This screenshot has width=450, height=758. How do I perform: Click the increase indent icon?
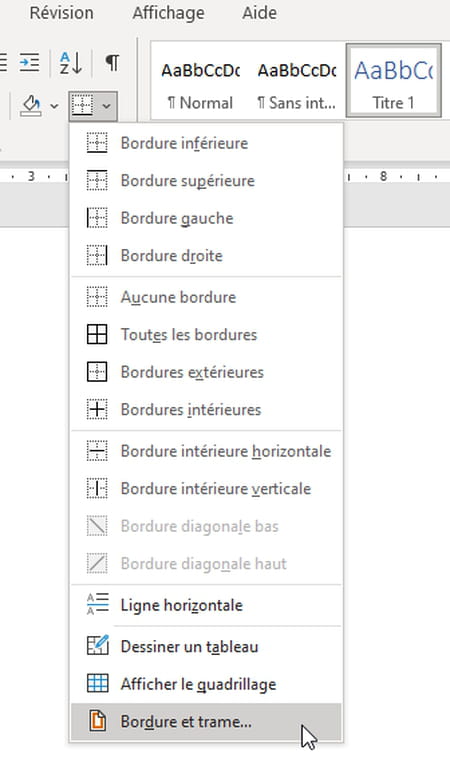(x=29, y=63)
